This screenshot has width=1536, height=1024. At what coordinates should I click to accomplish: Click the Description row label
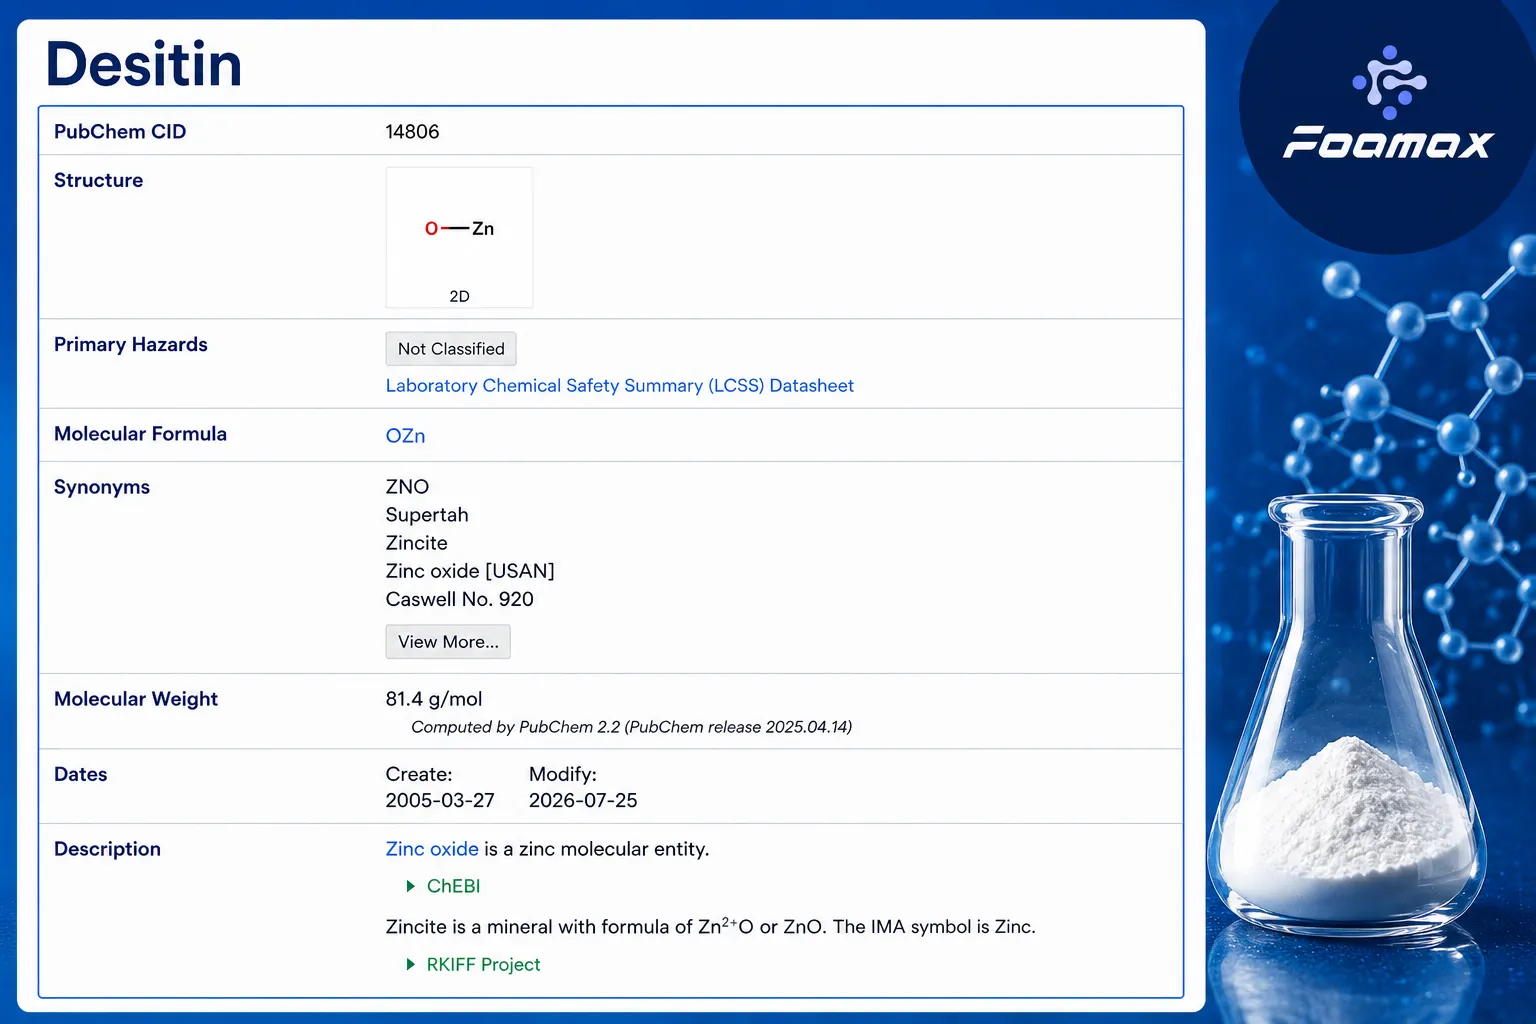[x=108, y=849]
